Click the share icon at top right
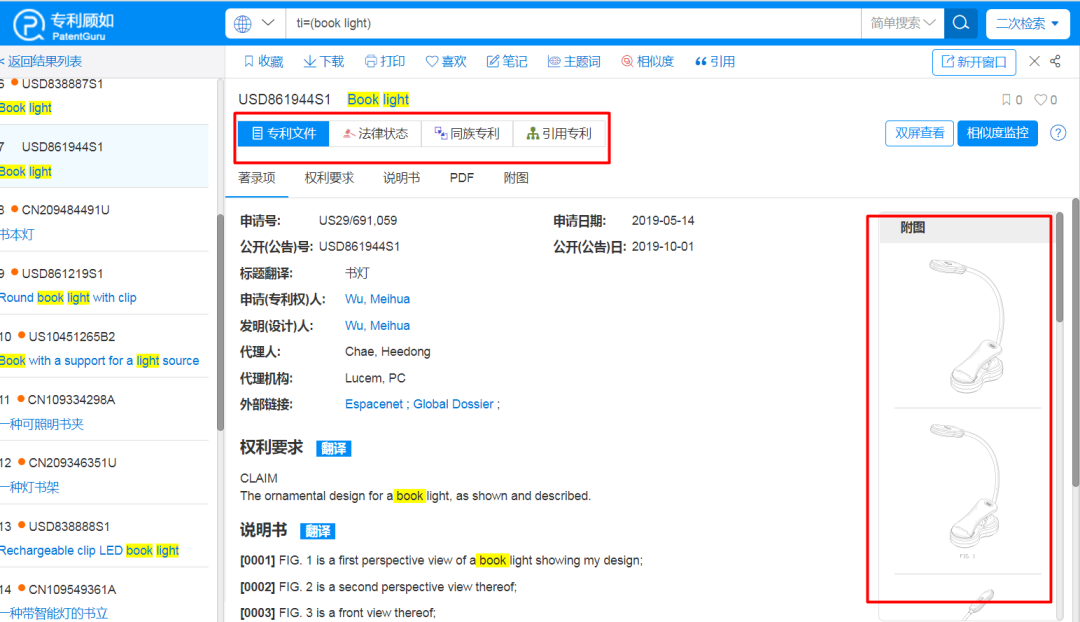Viewport: 1080px width, 622px height. point(1055,61)
